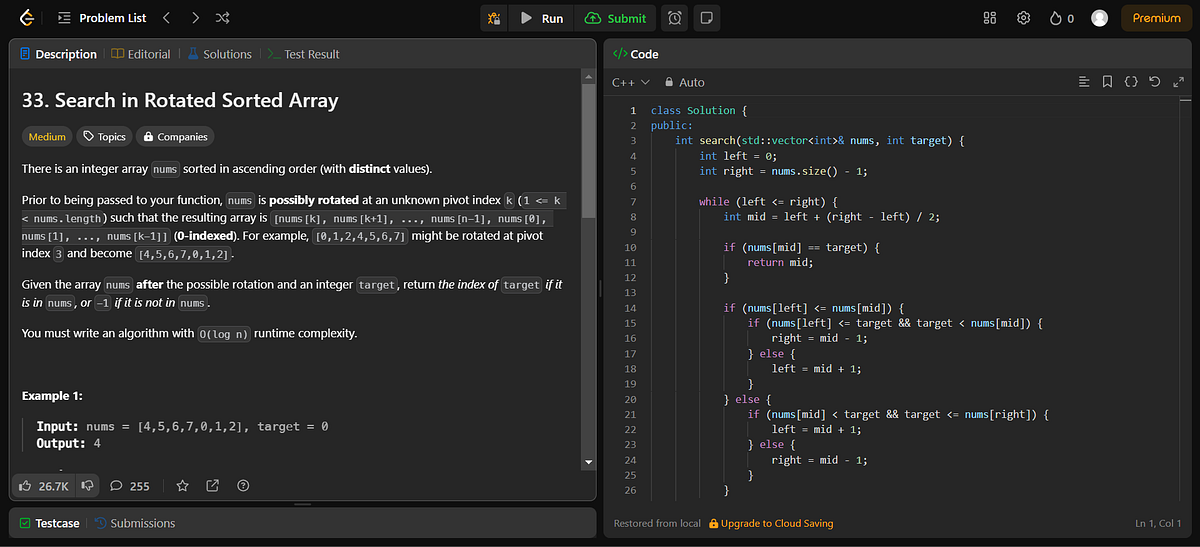Click the bookmark icon in editor toolbar
Screen dimensions: 1200x547
[x=1108, y=82]
